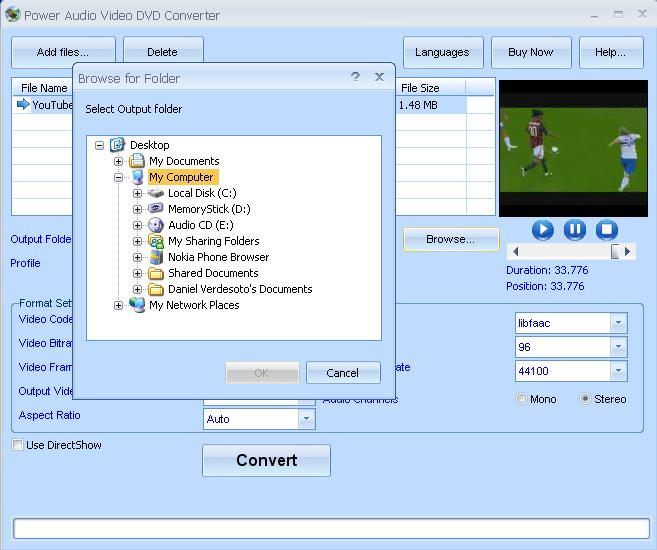
Task: Expand the MemoryStick (D:) node
Action: (x=137, y=209)
